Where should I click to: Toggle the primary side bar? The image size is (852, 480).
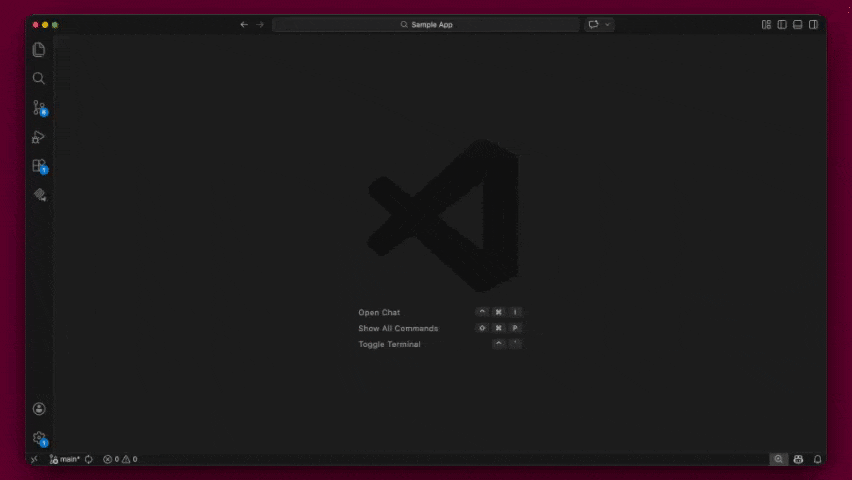[782, 24]
